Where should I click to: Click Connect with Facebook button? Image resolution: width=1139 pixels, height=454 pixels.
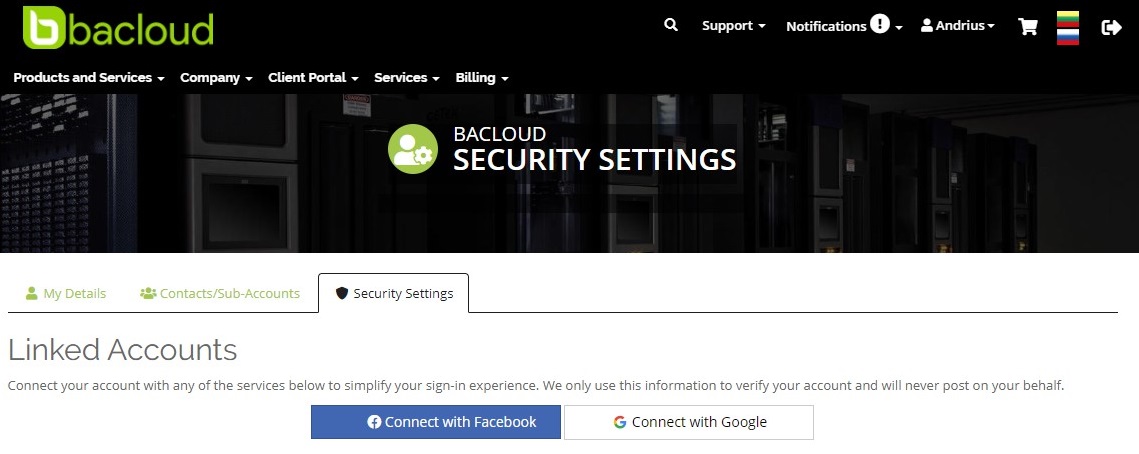pos(436,422)
